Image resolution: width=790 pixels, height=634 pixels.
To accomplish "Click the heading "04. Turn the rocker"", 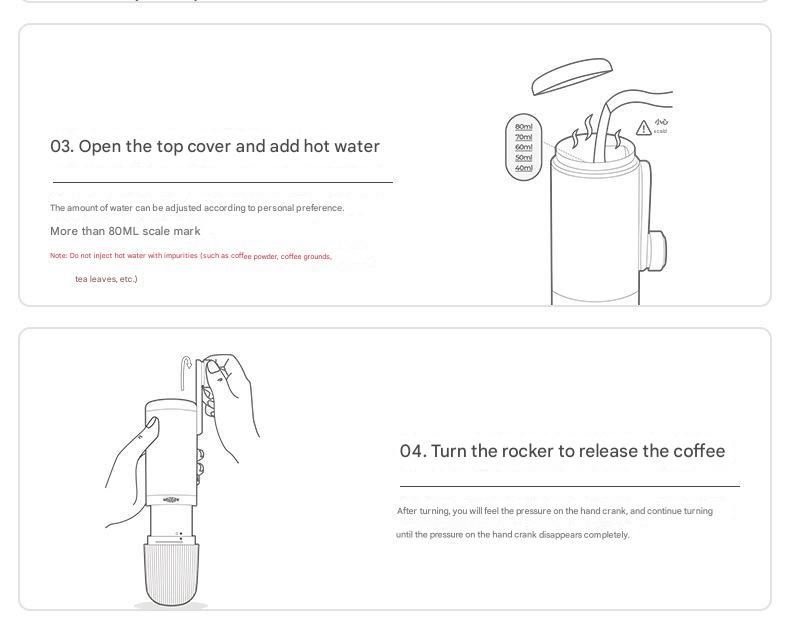I will click(562, 451).
